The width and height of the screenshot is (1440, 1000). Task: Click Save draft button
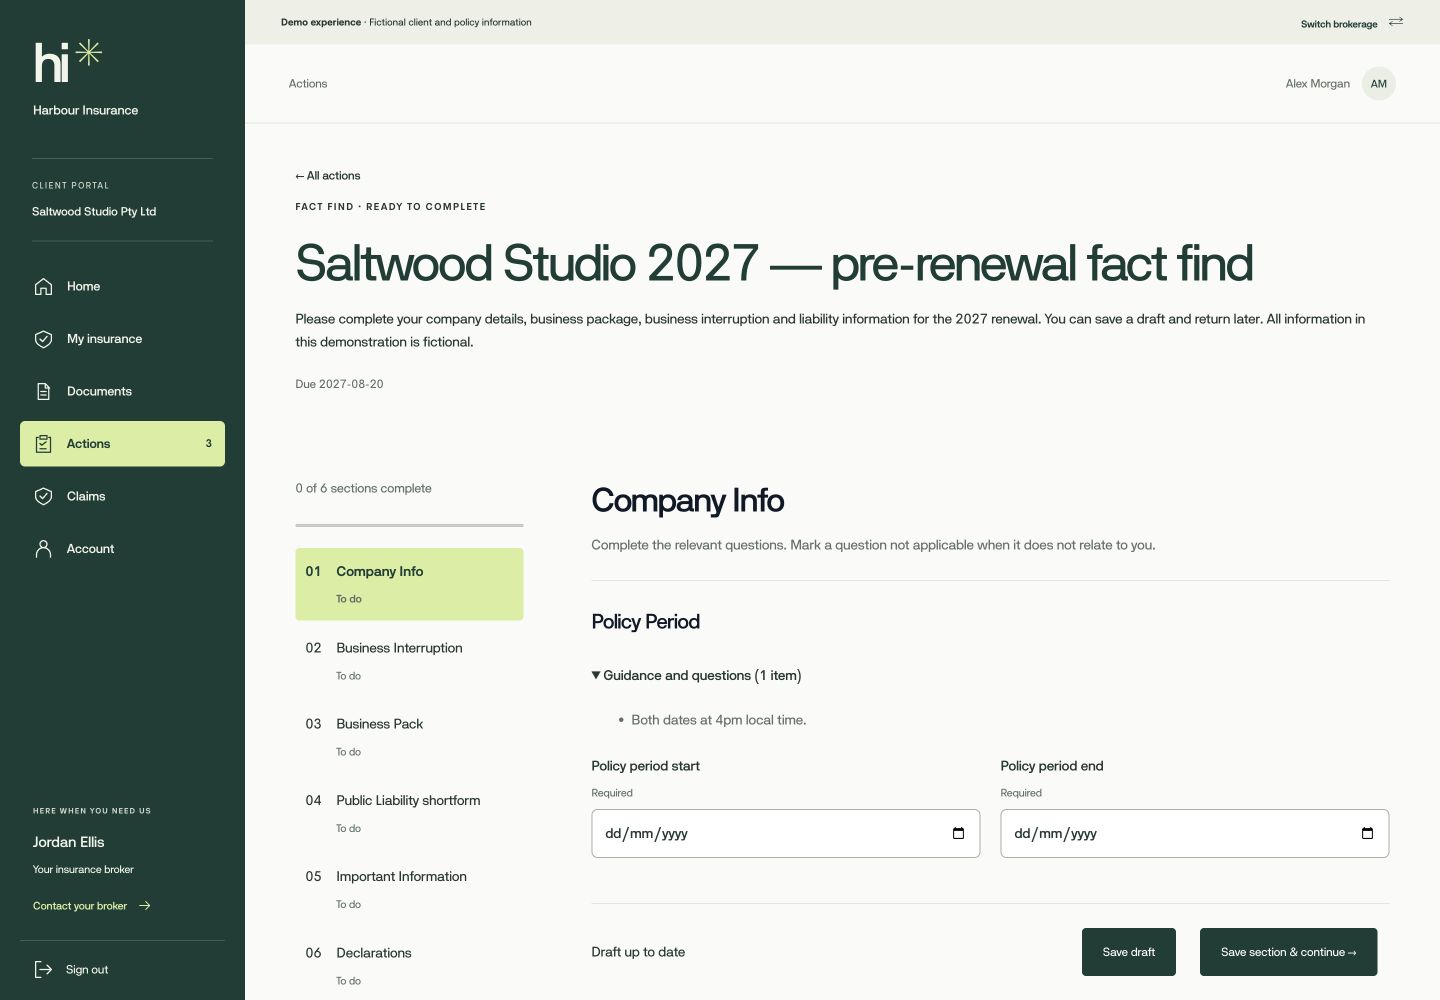coord(1128,952)
